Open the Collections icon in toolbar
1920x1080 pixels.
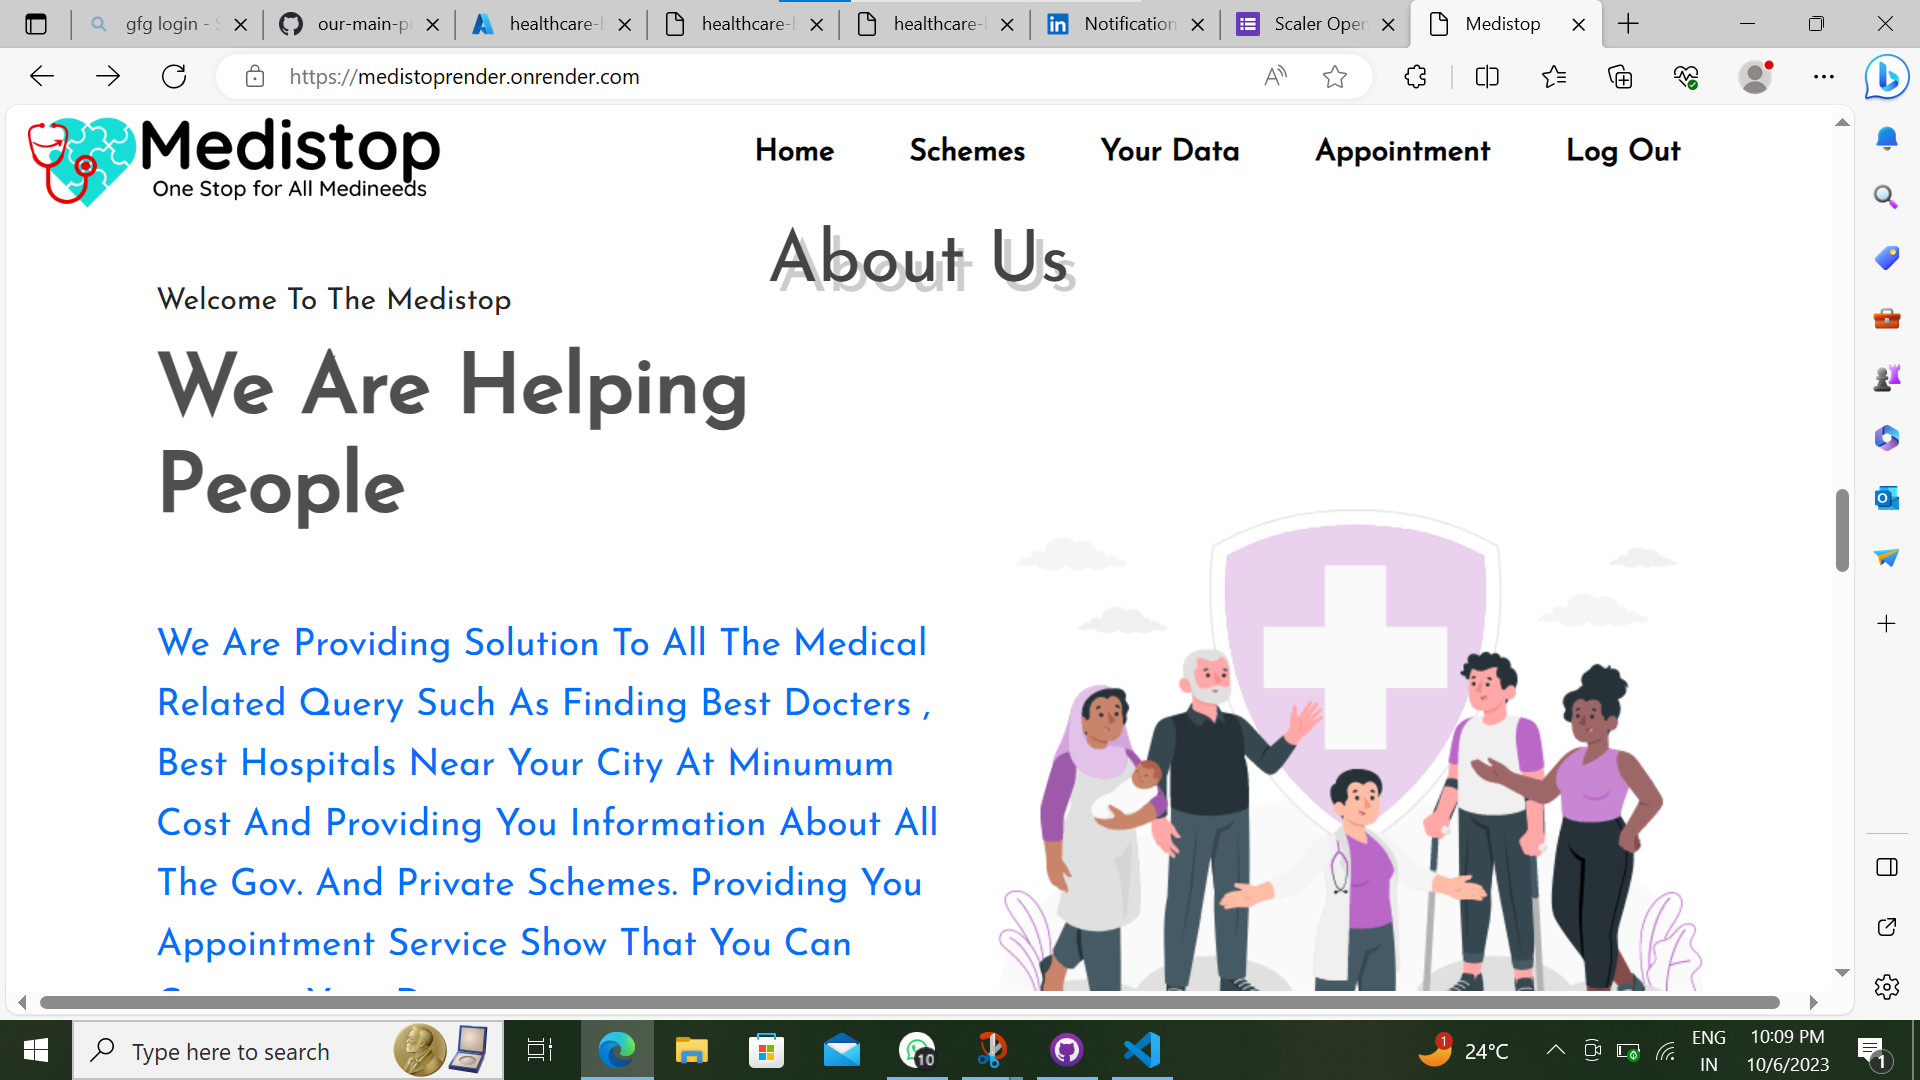[1620, 77]
